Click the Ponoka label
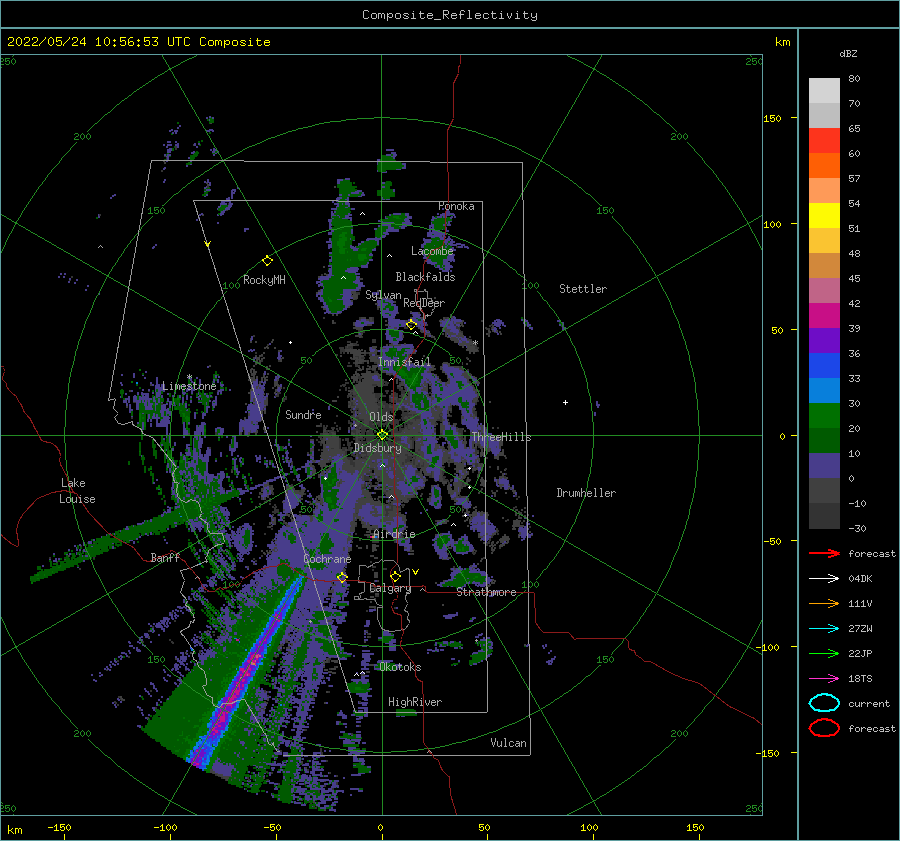 pos(456,206)
